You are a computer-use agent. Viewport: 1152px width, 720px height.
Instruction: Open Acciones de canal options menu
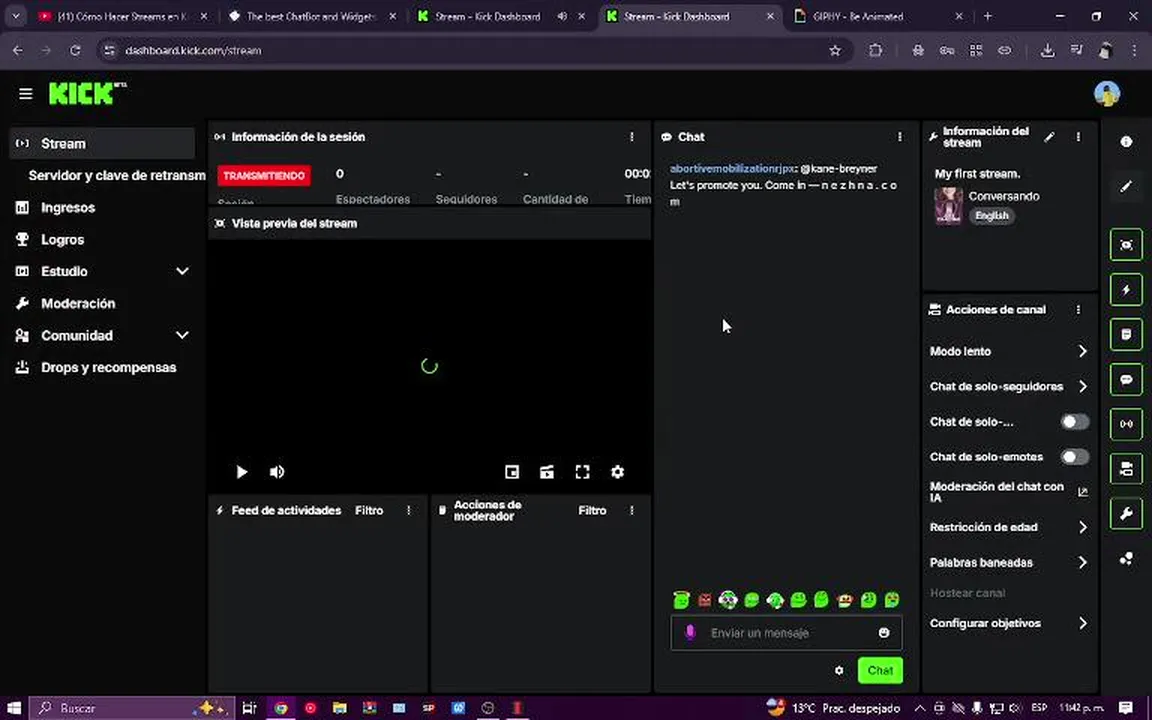point(1078,310)
